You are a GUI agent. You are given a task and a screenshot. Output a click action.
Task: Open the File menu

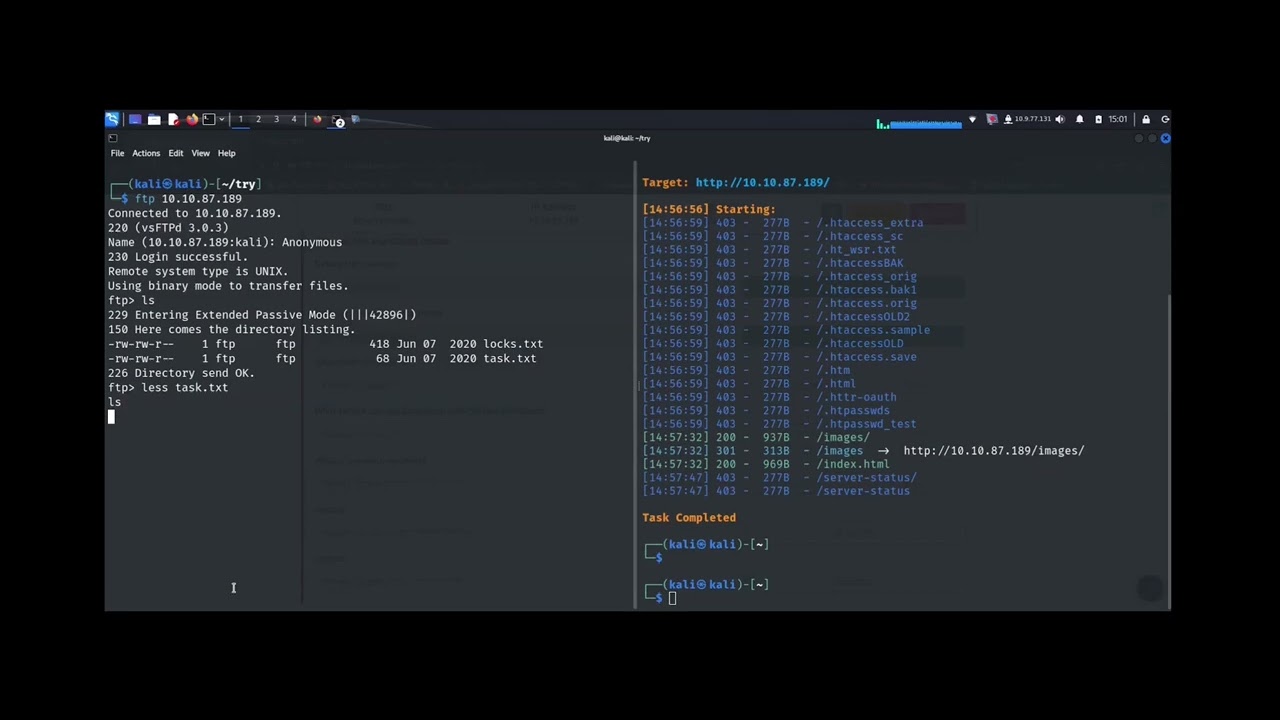[x=117, y=153]
